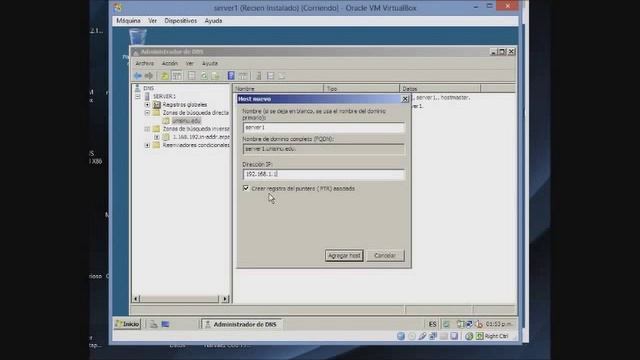Expand 1.168.192.in-addr.arpa zone node
The image size is (640, 360).
[157, 137]
